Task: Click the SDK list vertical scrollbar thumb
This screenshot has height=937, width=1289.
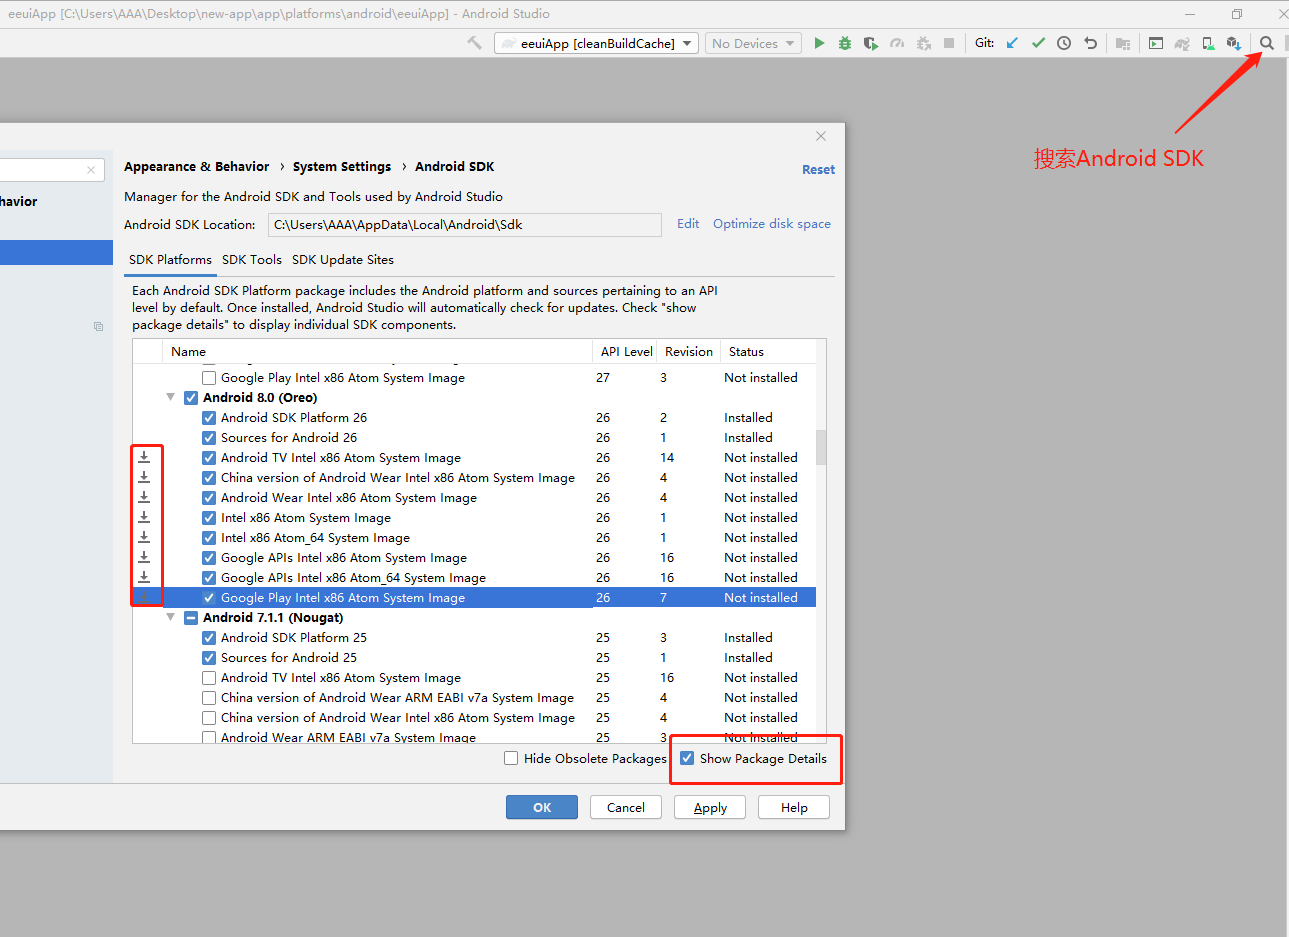Action: pos(821,447)
